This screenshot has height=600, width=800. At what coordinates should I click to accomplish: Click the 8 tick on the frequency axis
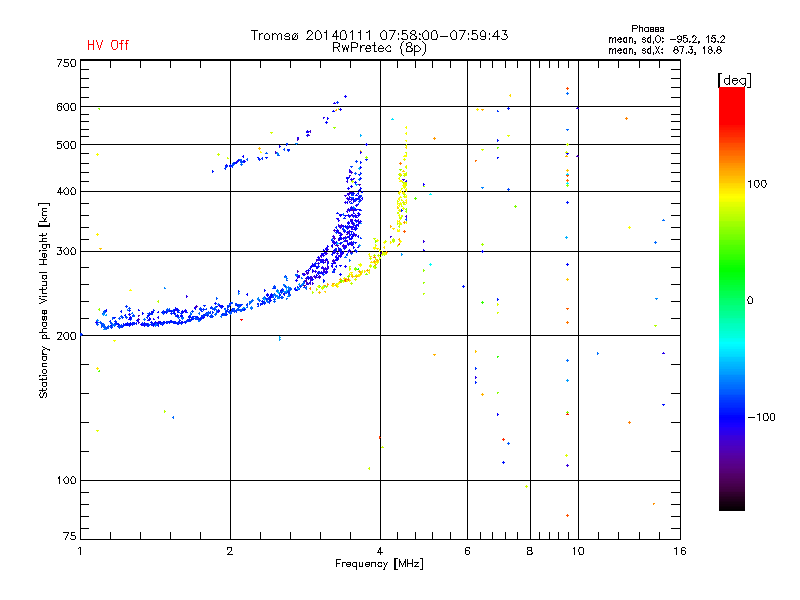point(530,552)
